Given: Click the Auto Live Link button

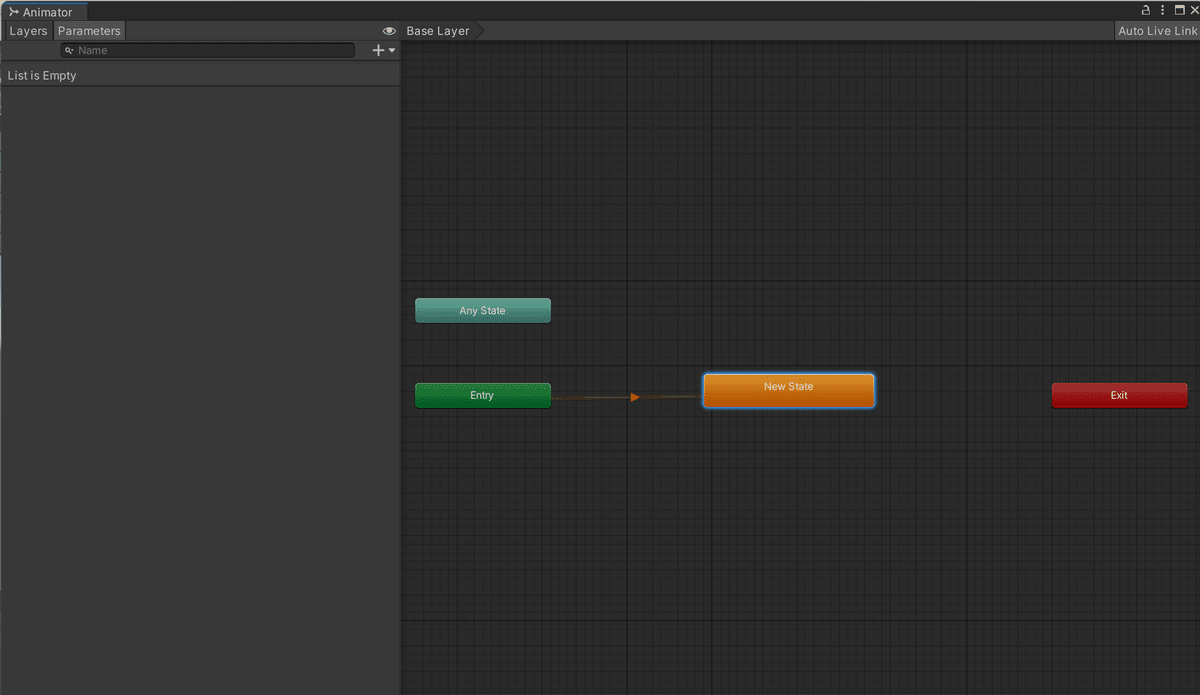Looking at the screenshot, I should [1157, 30].
